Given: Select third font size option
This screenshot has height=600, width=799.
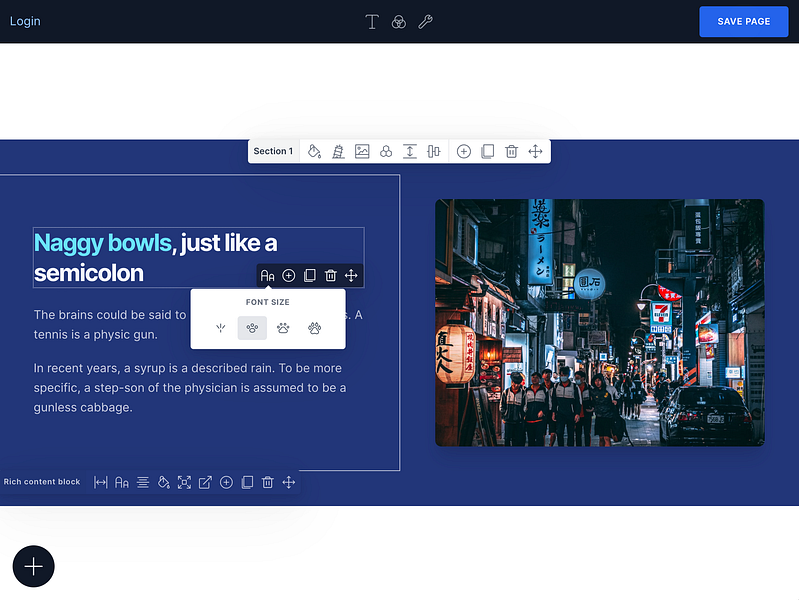Looking at the screenshot, I should tap(283, 328).
